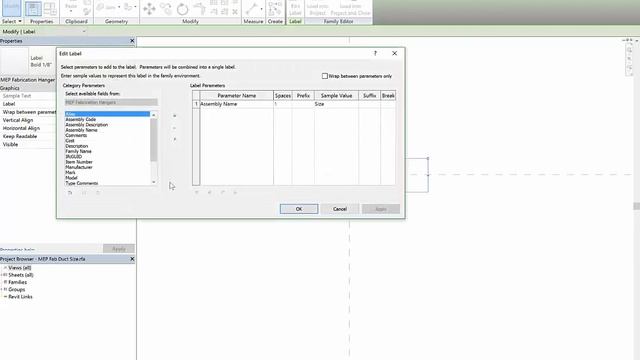The height and width of the screenshot is (360, 640).
Task: Open the Select dropdown in the ribbon
Action: [x=12, y=21]
